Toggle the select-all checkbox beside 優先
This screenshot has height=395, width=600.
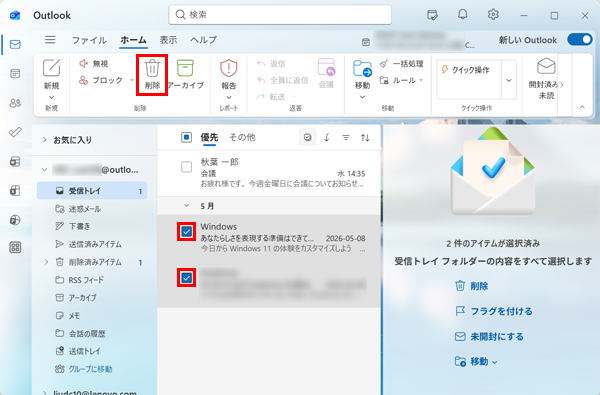(186, 137)
